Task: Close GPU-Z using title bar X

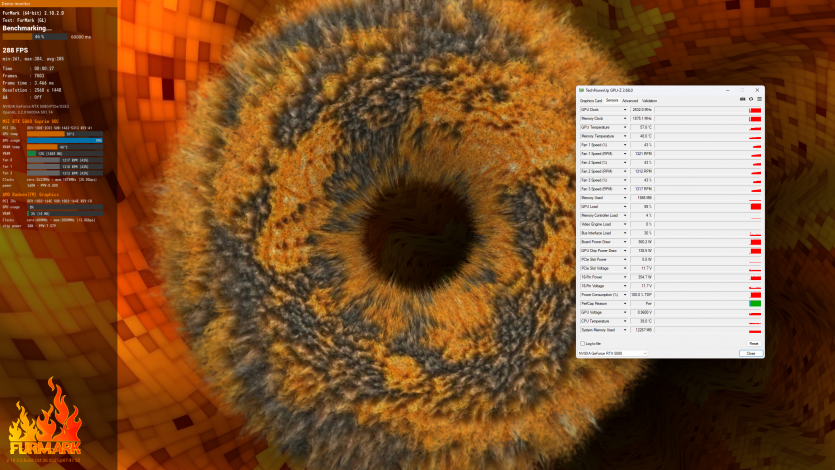Action: click(759, 91)
